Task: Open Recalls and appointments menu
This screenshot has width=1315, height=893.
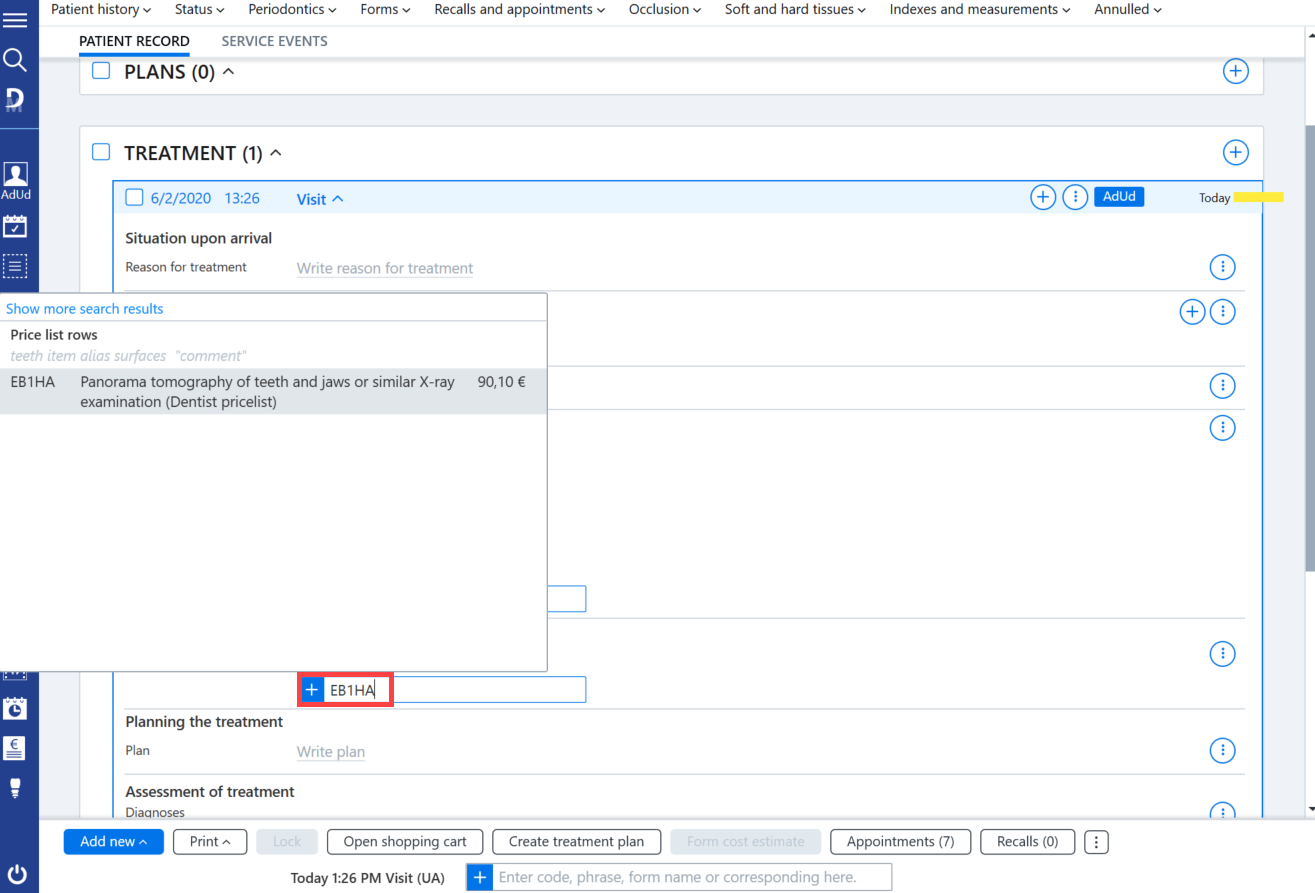Action: [520, 9]
